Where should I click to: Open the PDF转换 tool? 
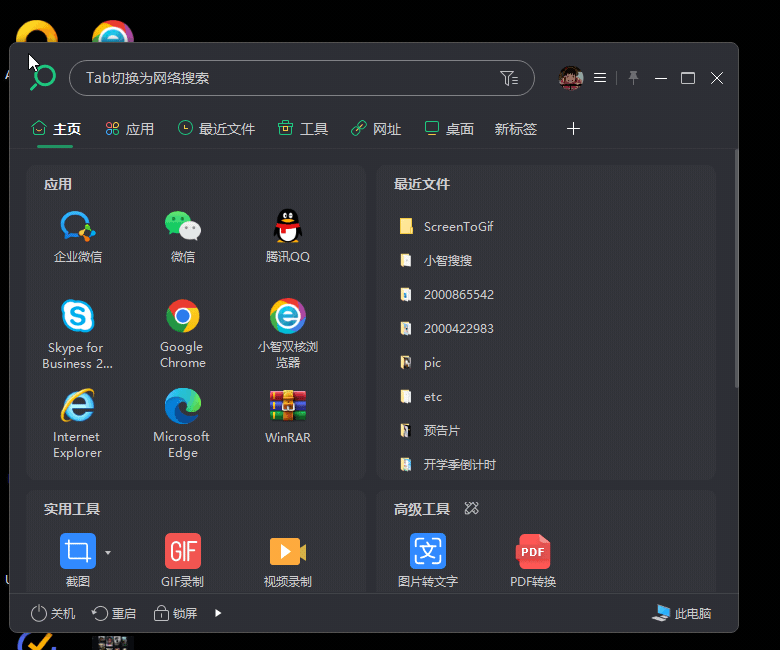[533, 551]
